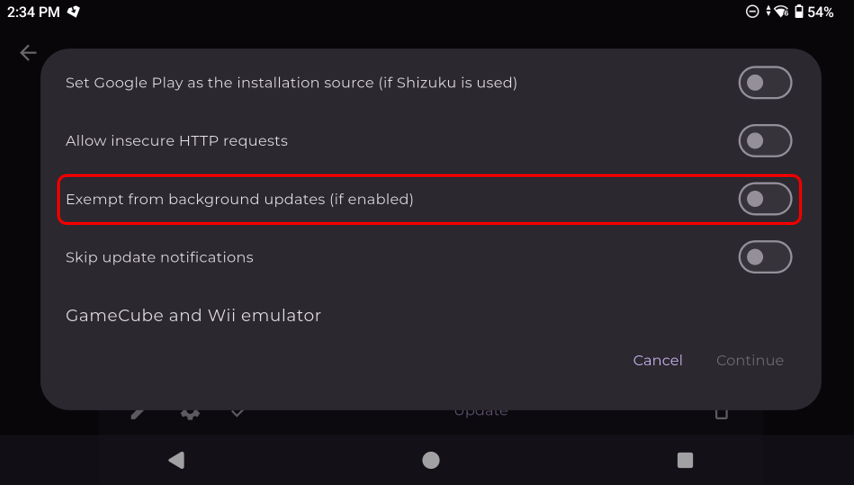This screenshot has width=854, height=485.
Task: Tap the Update button behind the dialog
Action: tap(481, 411)
